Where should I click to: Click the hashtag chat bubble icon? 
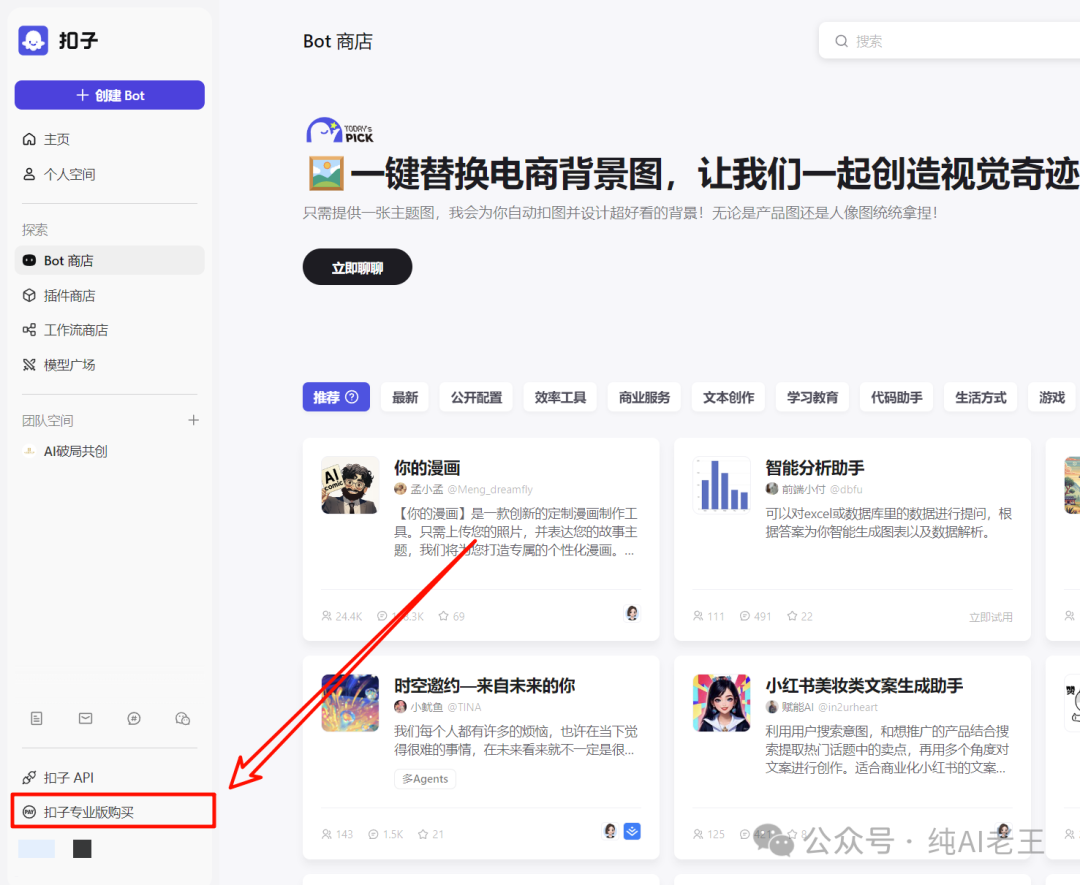click(x=134, y=718)
